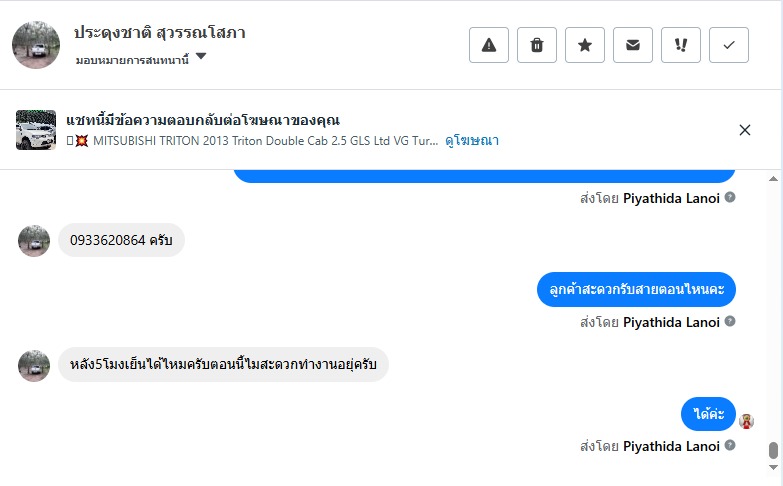Open the contact's profile picture in the header
This screenshot has width=783, height=486.
click(36, 45)
